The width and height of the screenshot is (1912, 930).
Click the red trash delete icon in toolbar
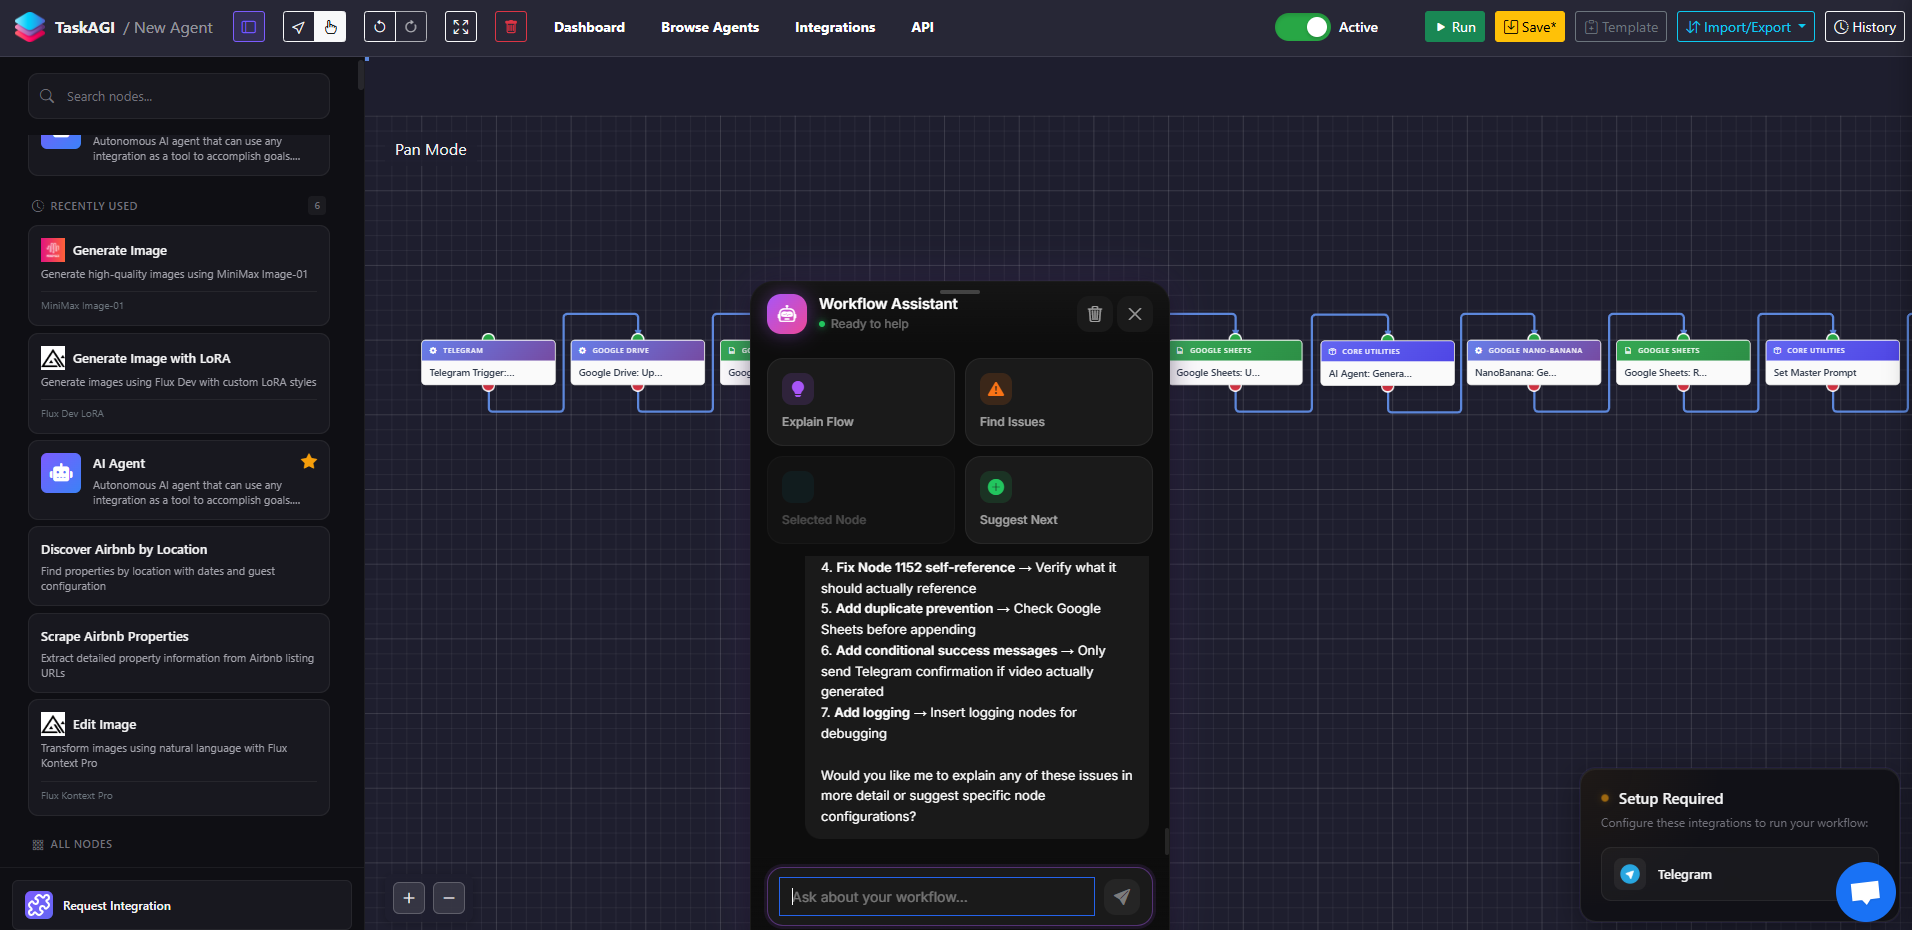tap(511, 27)
